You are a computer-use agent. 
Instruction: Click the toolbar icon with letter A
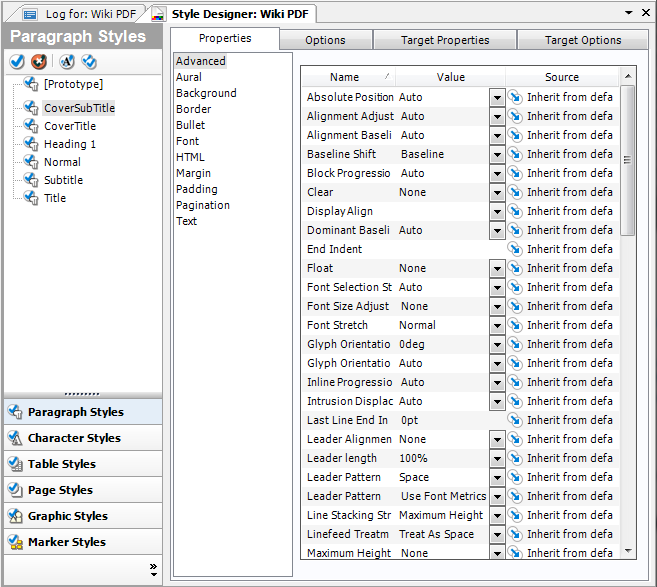67,62
